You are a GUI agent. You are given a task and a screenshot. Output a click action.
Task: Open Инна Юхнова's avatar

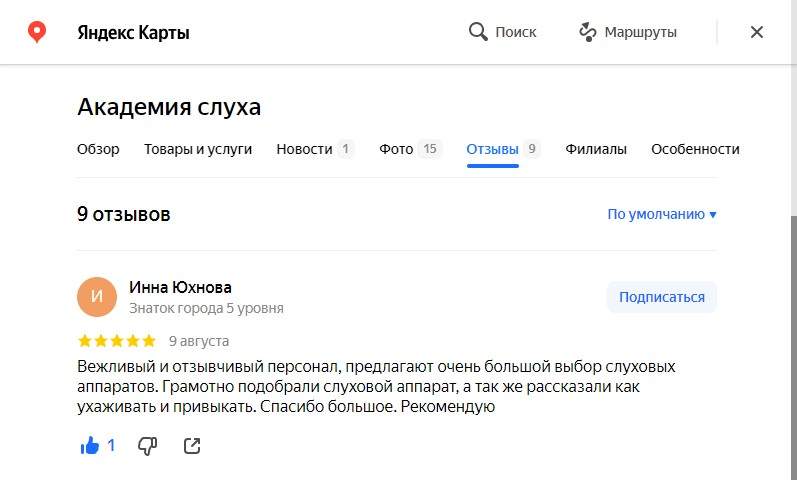coord(97,296)
